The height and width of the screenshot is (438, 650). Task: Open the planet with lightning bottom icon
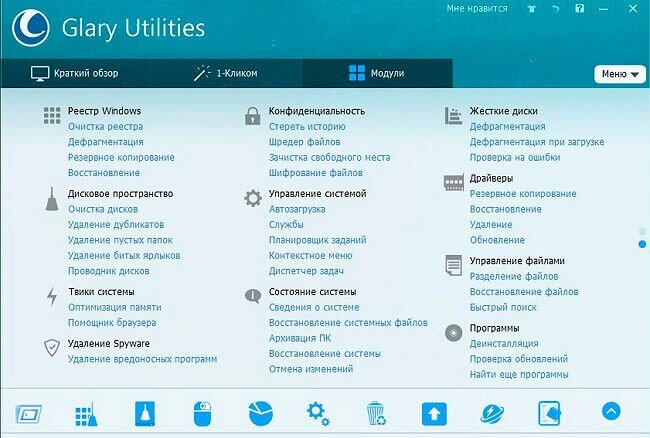492,414
